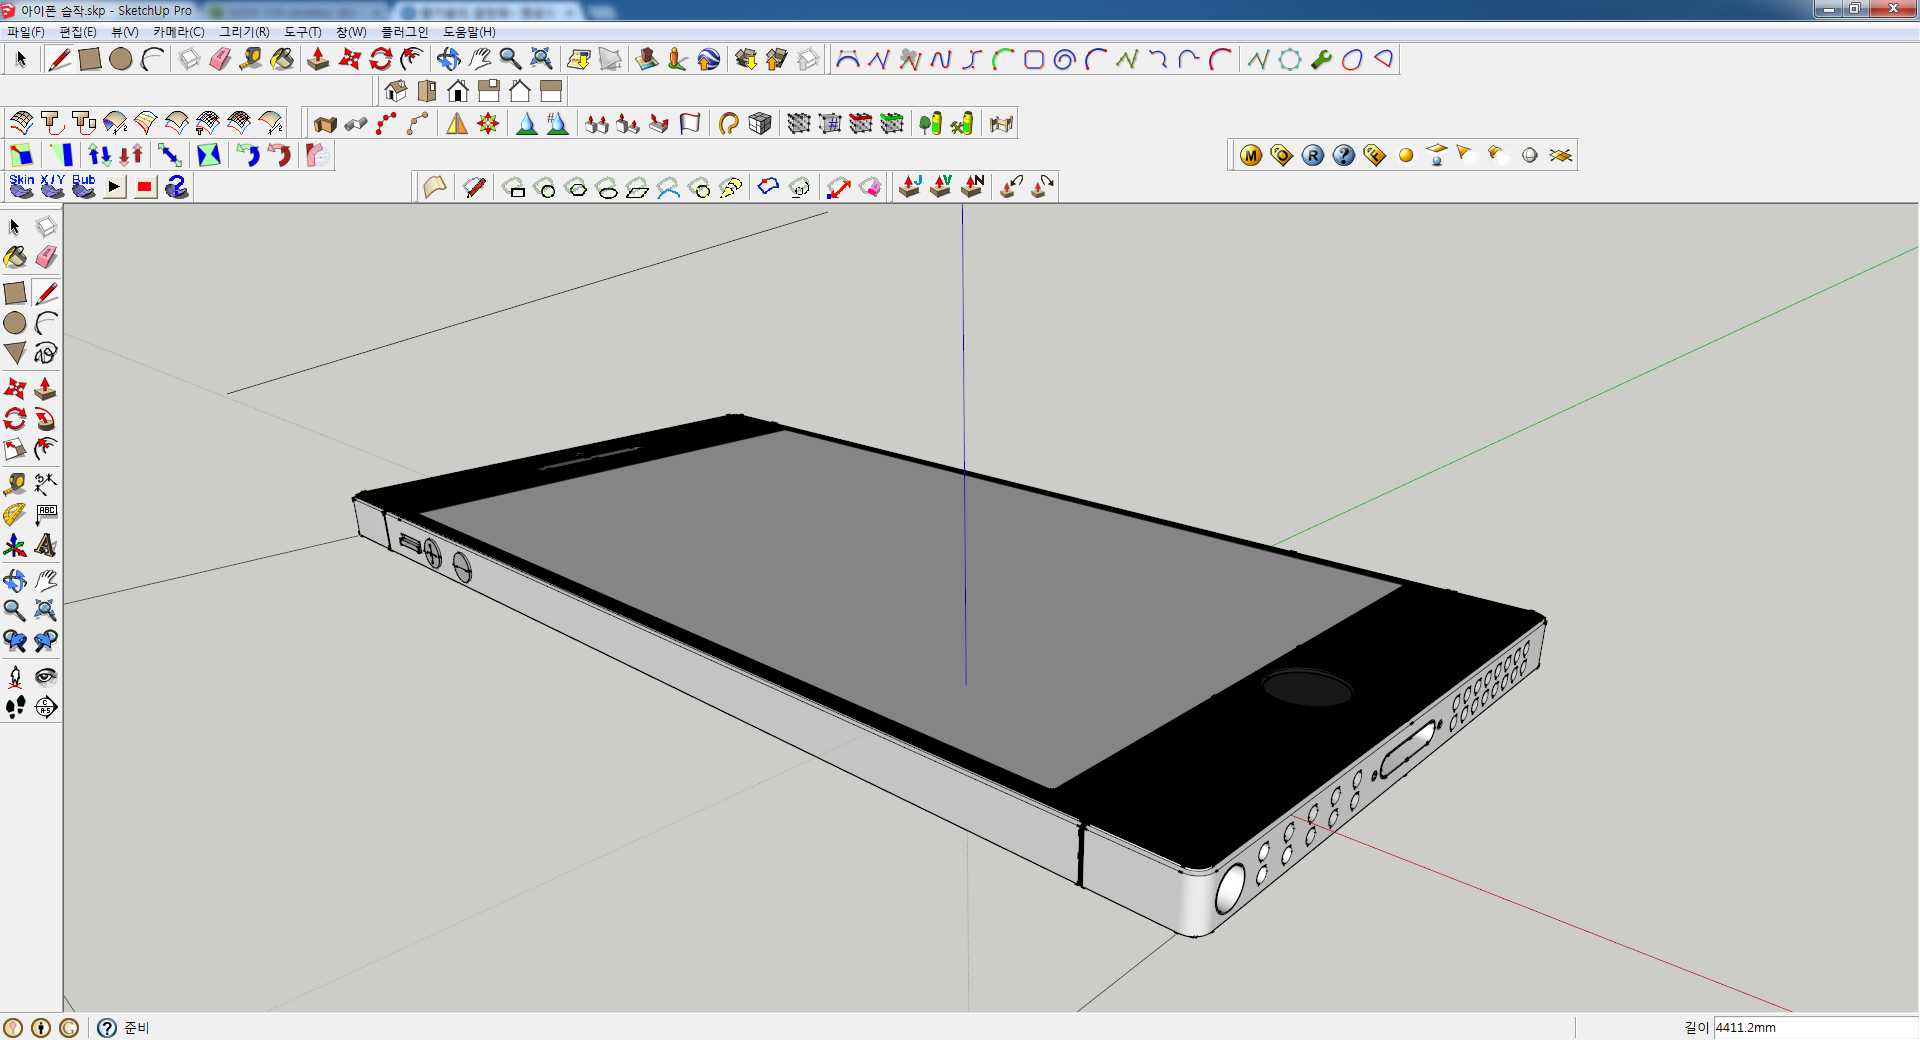Select the 3D Text tool
This screenshot has width=1920, height=1040.
tap(46, 545)
